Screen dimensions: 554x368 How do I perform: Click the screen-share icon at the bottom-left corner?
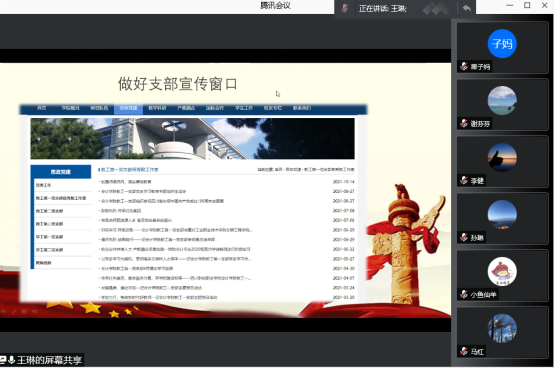(x=3, y=360)
